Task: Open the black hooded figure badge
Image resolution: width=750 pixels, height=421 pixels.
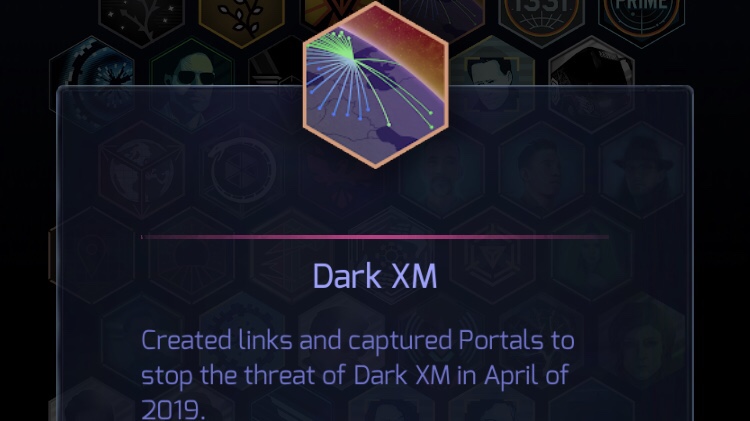Action: [592, 84]
